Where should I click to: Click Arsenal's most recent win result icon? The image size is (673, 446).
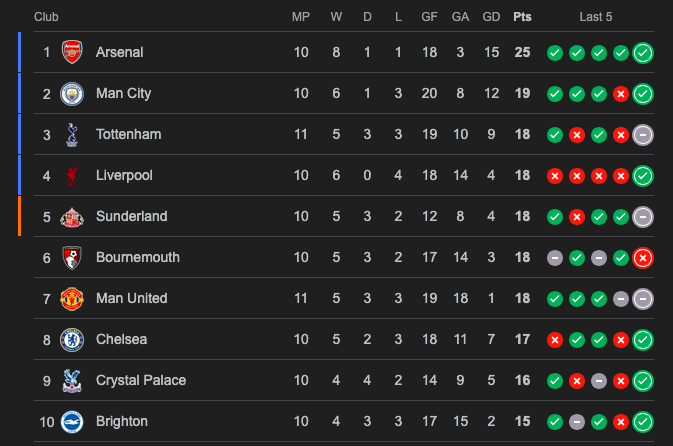click(643, 53)
